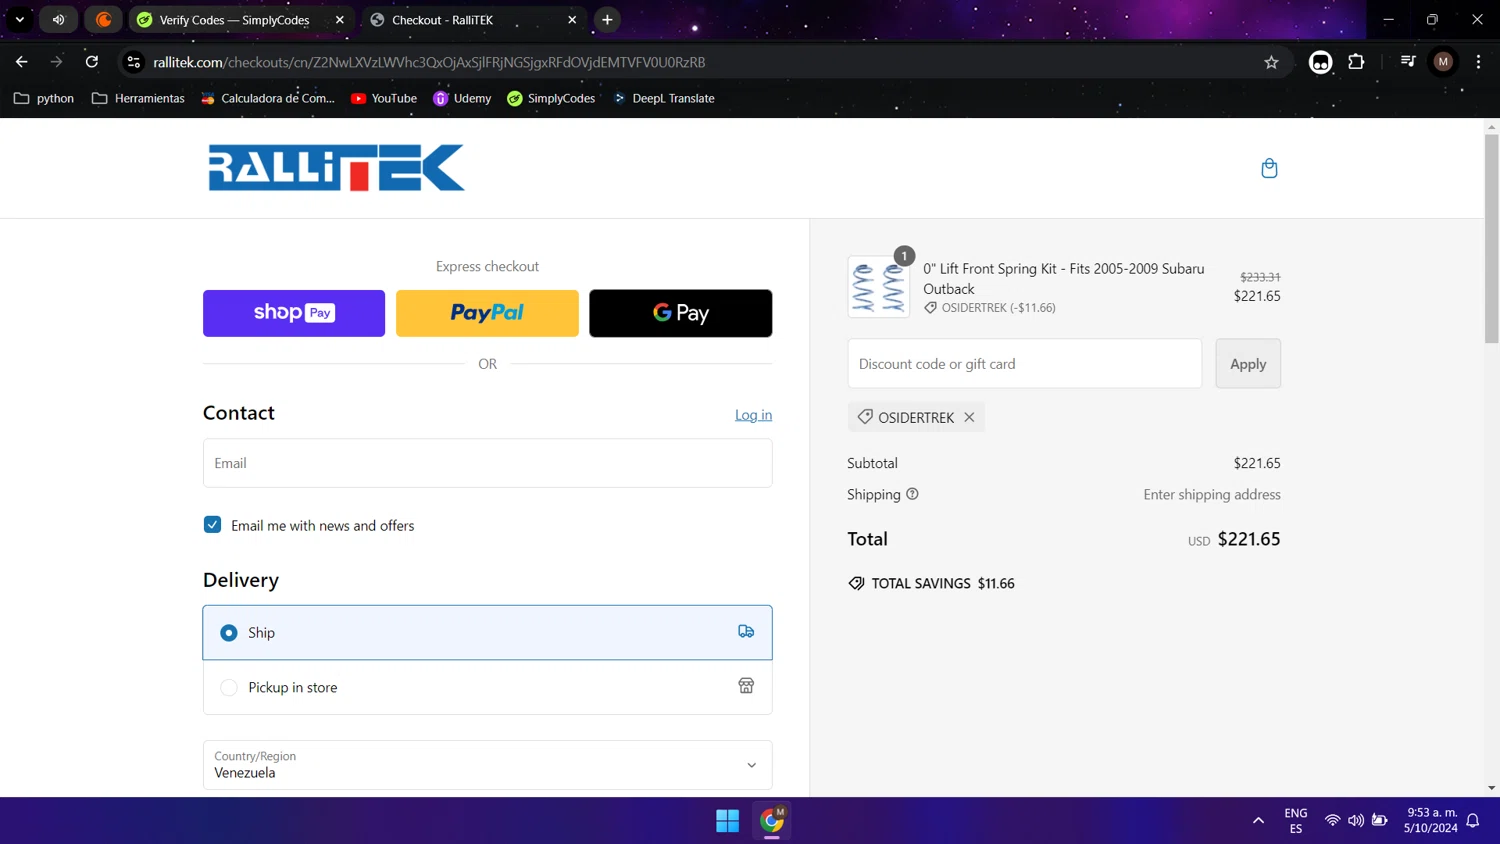Click the Log in link
Image resolution: width=1500 pixels, height=844 pixels.
(753, 415)
